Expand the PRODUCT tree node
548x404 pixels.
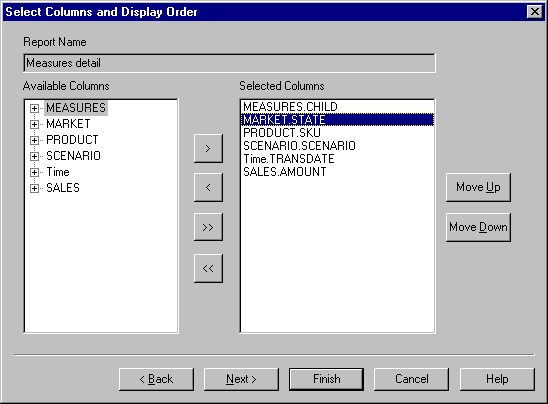pyautogui.click(x=34, y=140)
